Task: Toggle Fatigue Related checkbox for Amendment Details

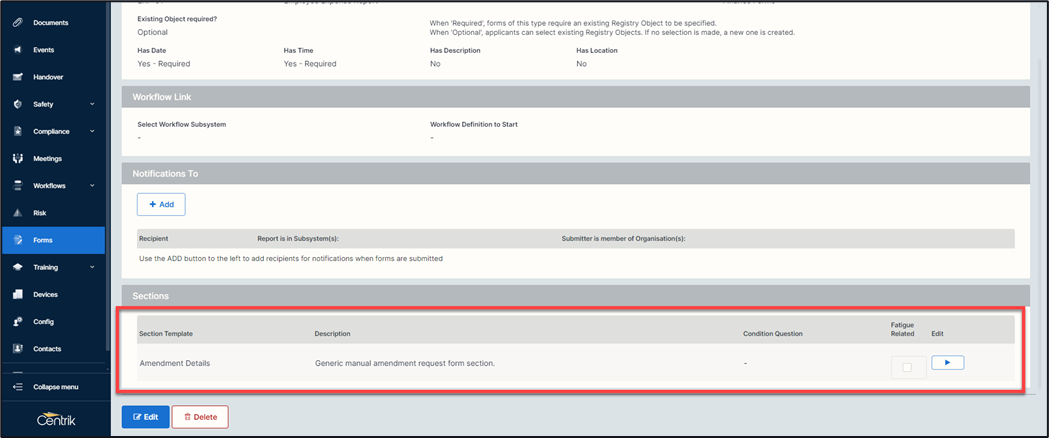Action: 907,367
